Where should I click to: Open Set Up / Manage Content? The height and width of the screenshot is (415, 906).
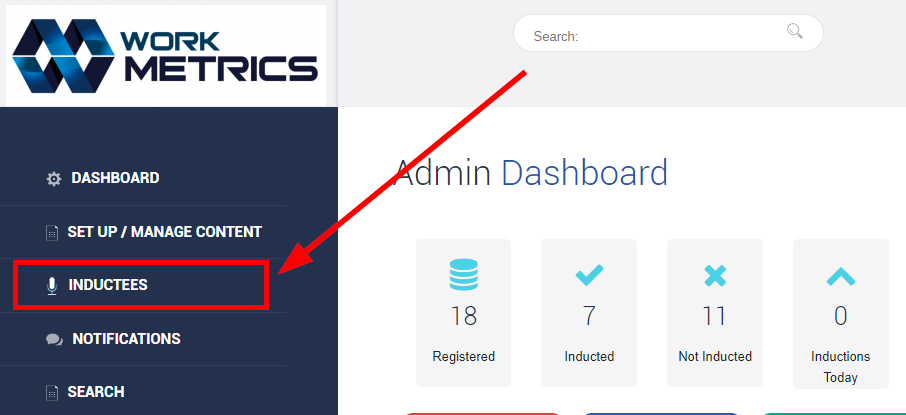click(x=165, y=232)
